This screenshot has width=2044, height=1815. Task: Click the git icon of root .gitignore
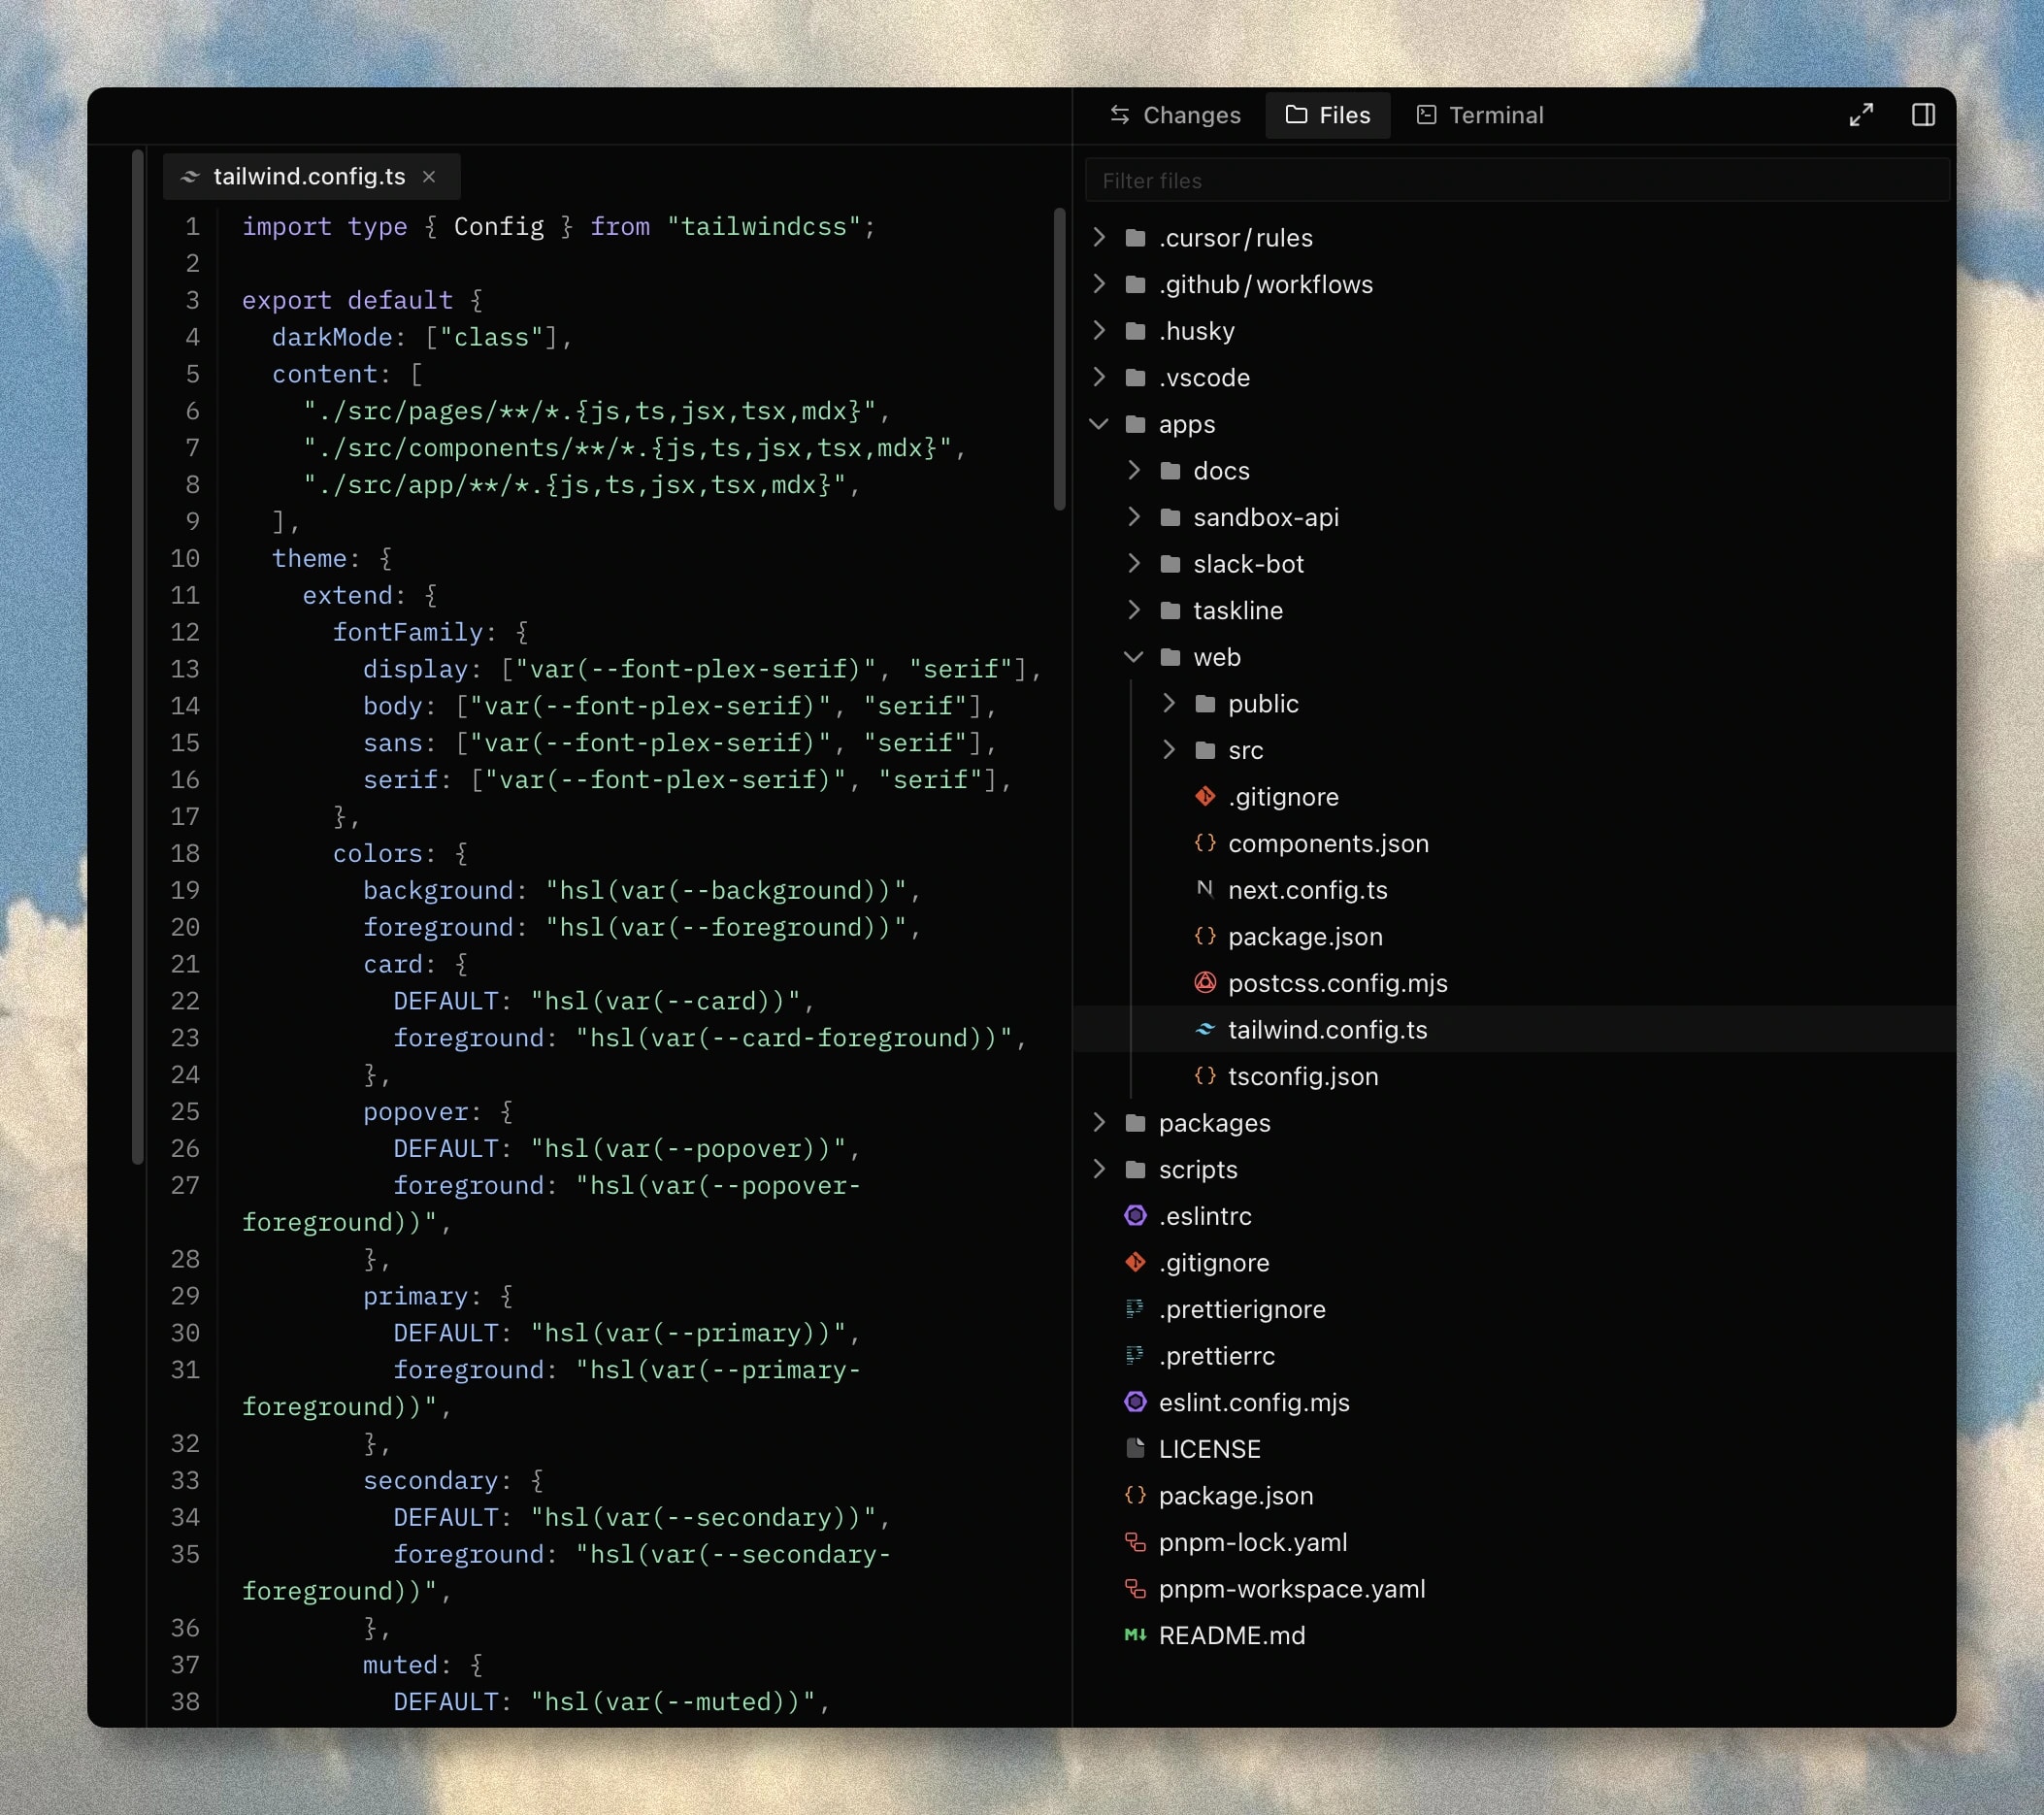click(1135, 1262)
